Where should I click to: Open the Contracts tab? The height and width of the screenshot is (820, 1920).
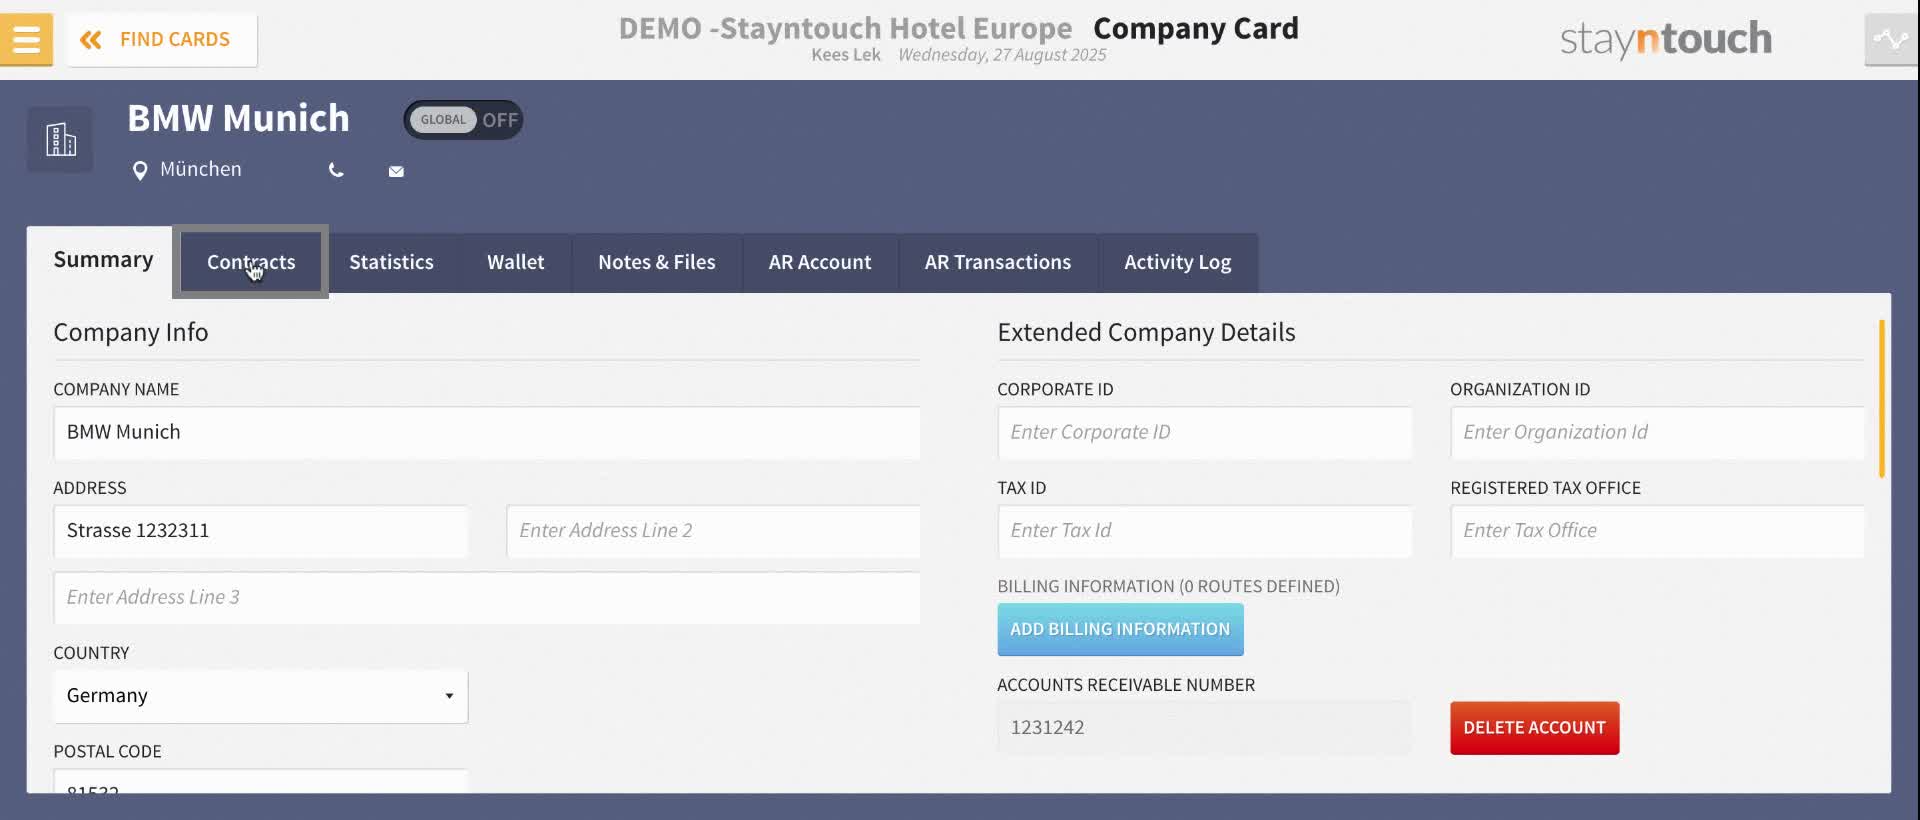click(x=251, y=262)
